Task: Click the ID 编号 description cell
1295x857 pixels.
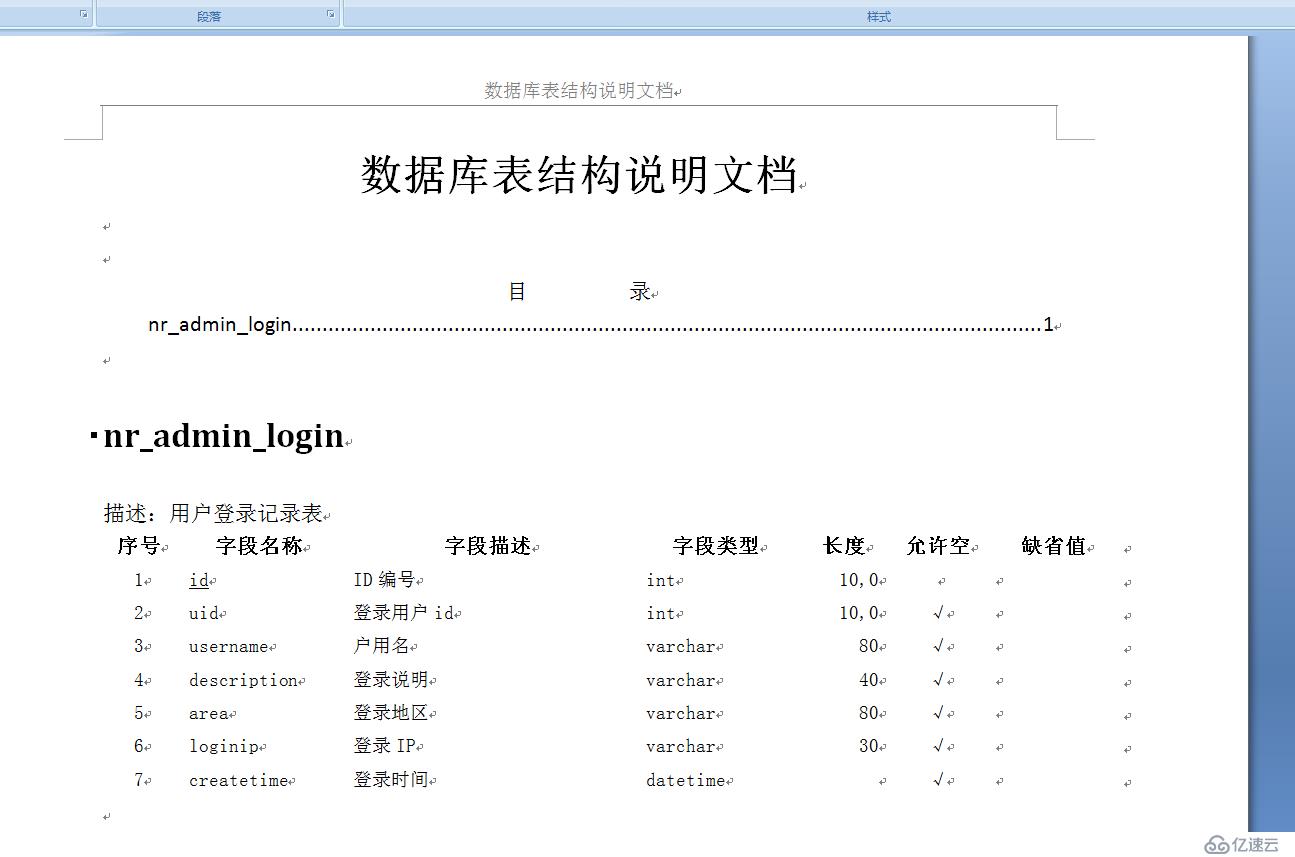Action: click(x=384, y=579)
